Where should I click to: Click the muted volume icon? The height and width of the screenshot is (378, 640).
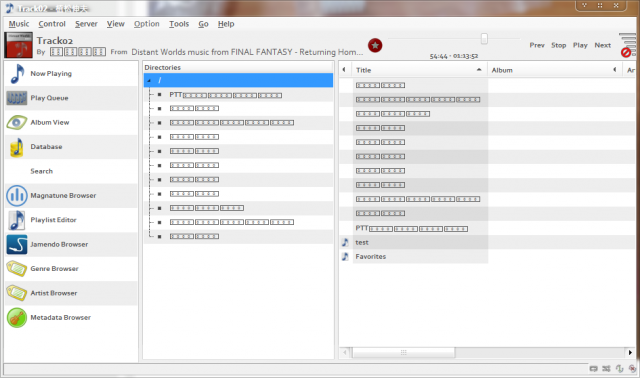628,45
